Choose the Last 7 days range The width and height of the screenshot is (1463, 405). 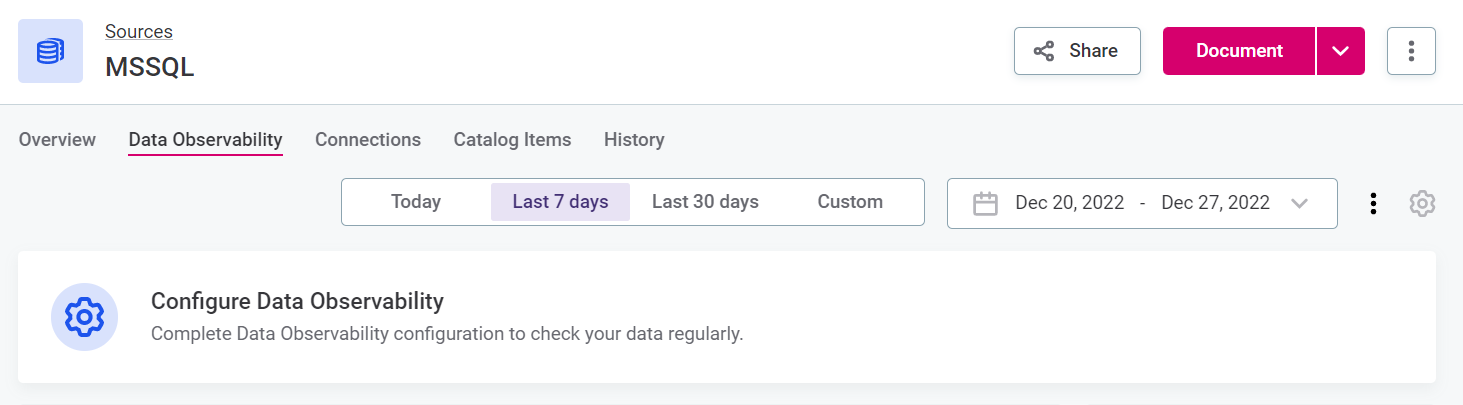point(560,202)
